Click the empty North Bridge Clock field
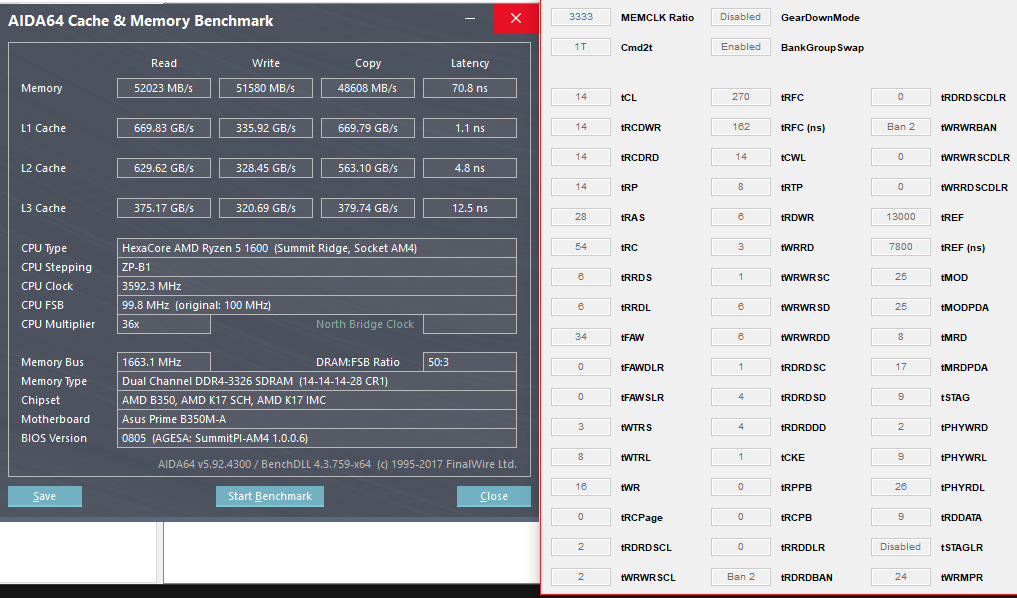Screen dimensions: 1017x598 coord(470,324)
